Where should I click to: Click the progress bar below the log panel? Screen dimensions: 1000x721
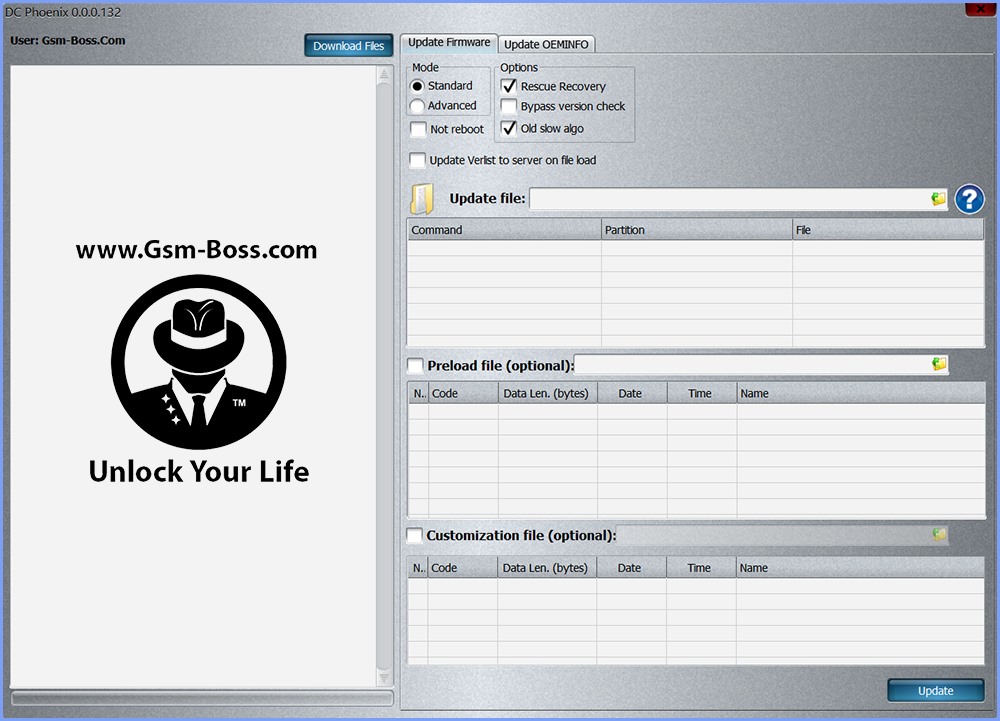[202, 698]
